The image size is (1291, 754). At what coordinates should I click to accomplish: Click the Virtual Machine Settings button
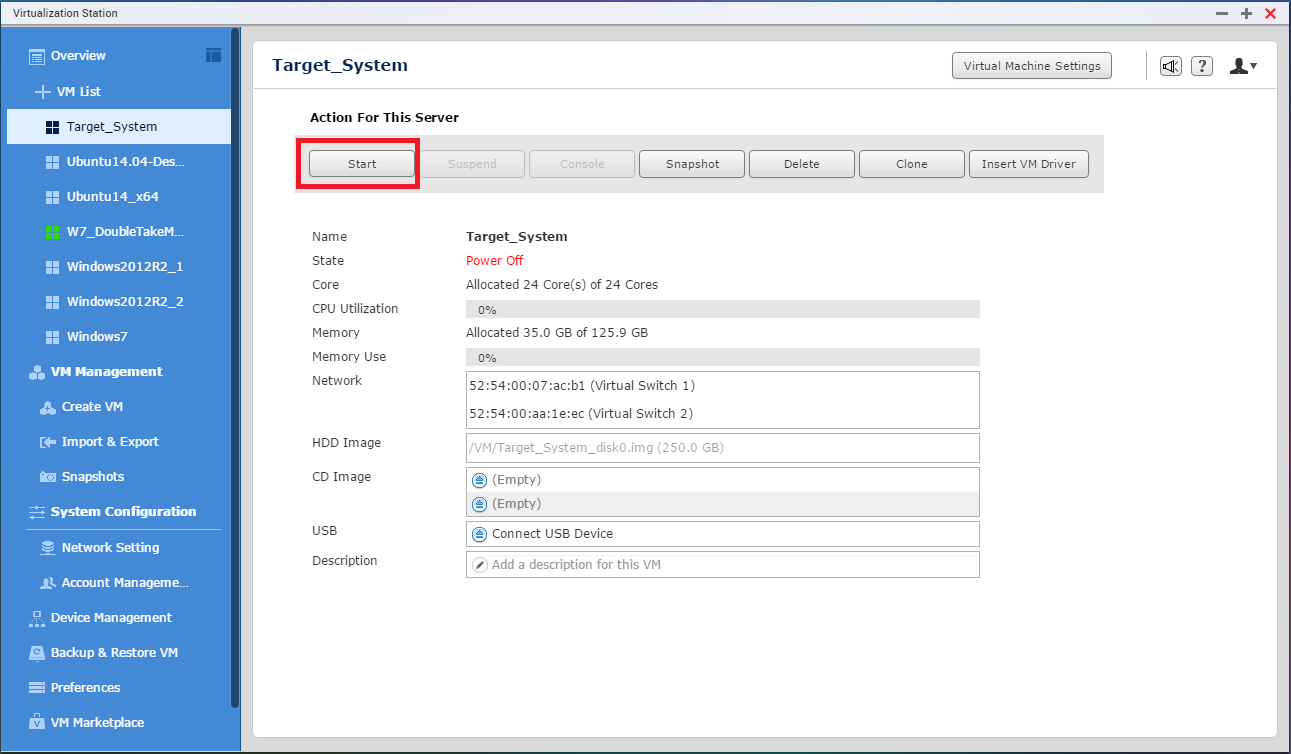tap(1031, 66)
